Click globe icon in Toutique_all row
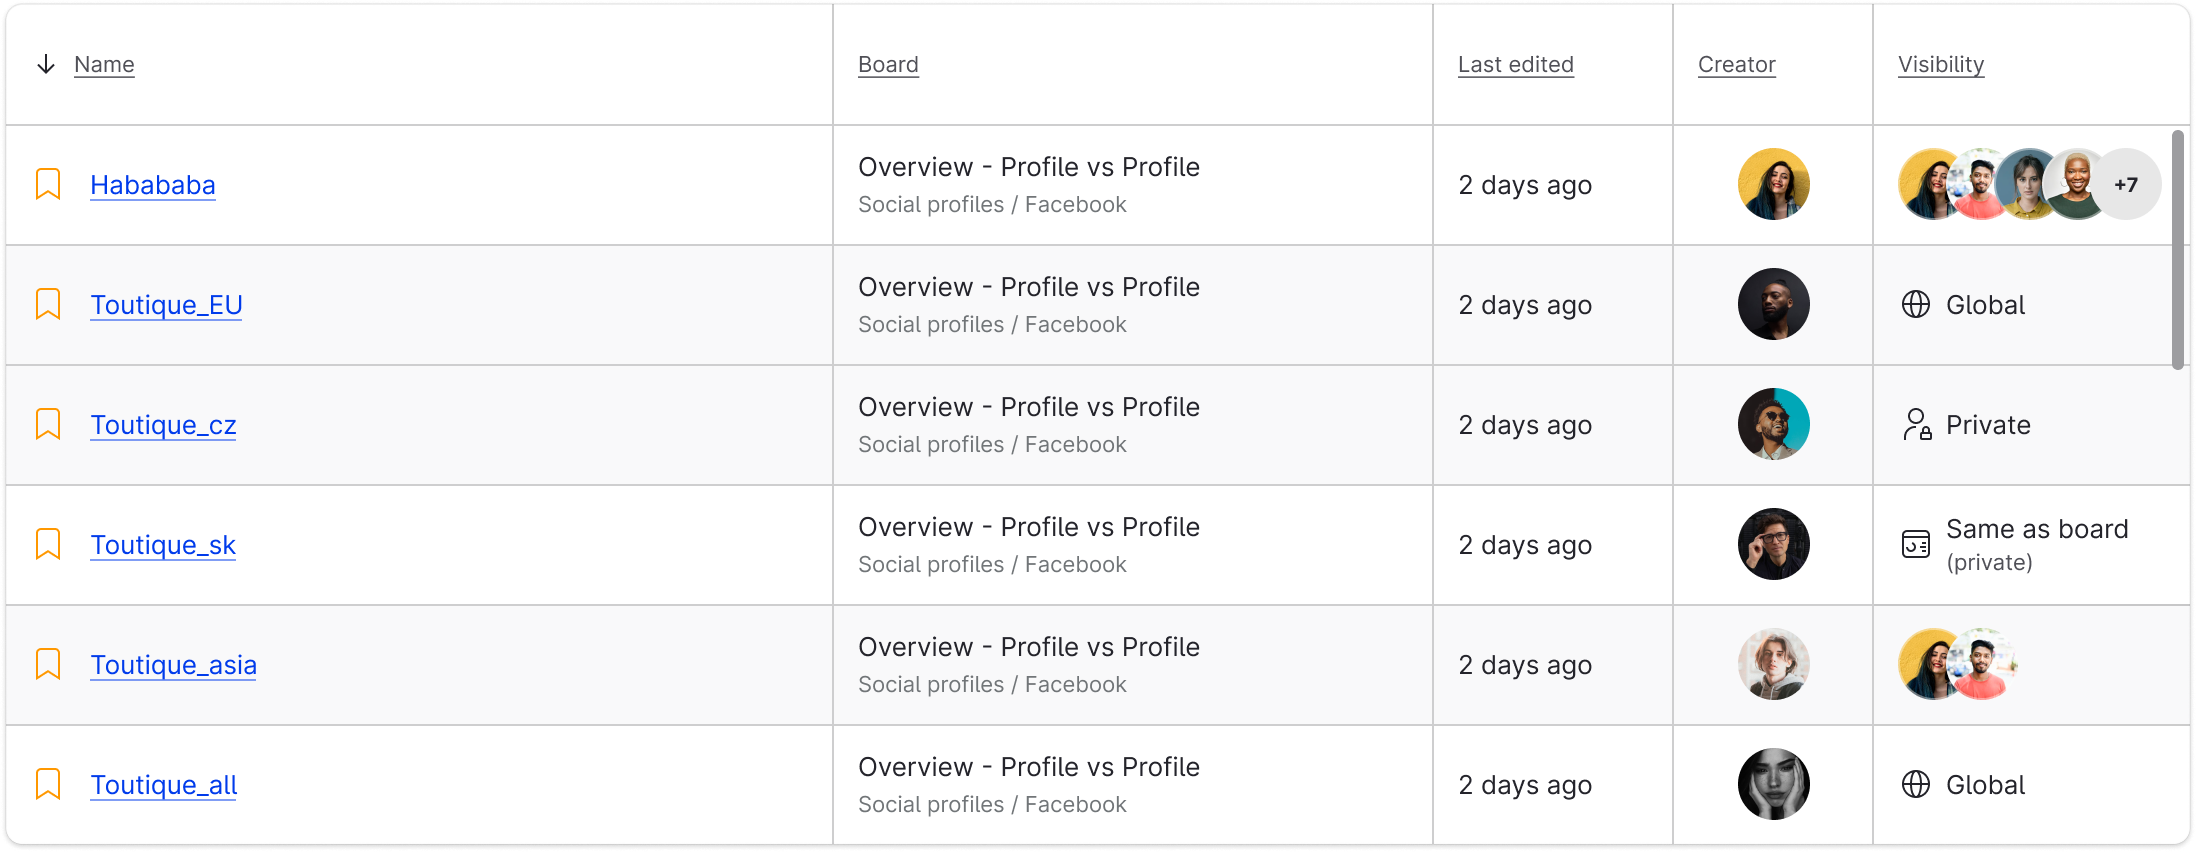This screenshot has height=852, width=2196. 1915,784
